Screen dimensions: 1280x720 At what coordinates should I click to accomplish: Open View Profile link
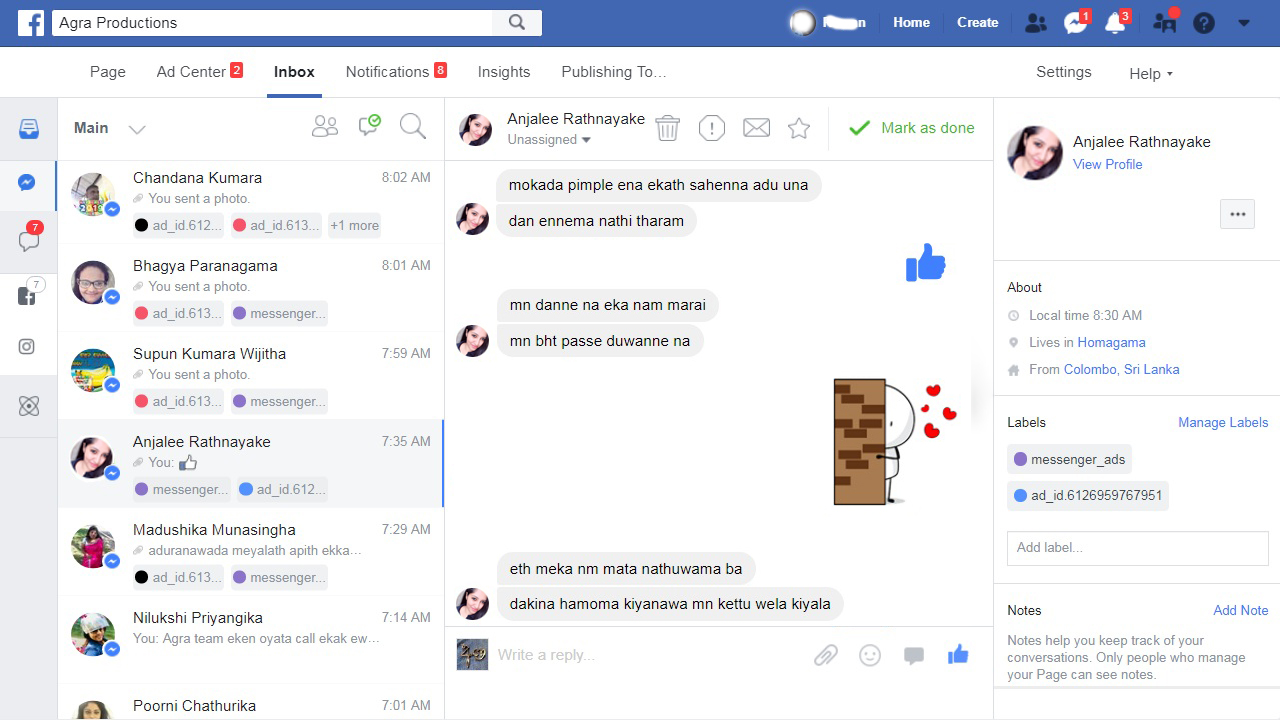coord(1107,164)
